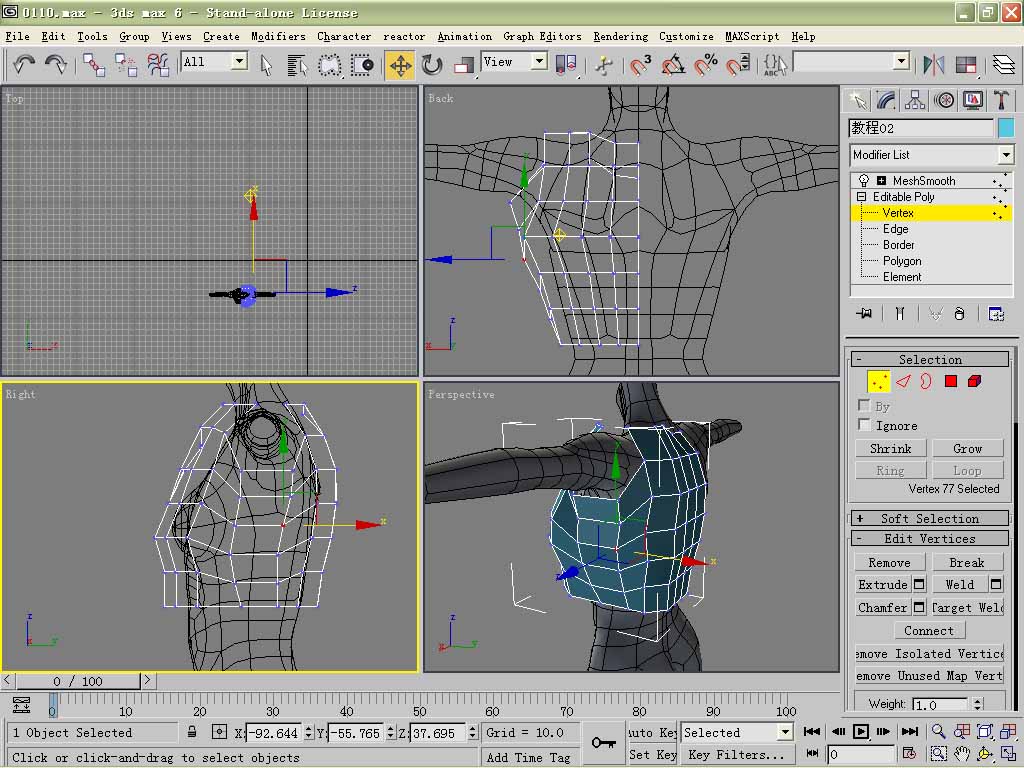1024x768 pixels.
Task: Switch to the Display command panel
Action: [x=972, y=100]
